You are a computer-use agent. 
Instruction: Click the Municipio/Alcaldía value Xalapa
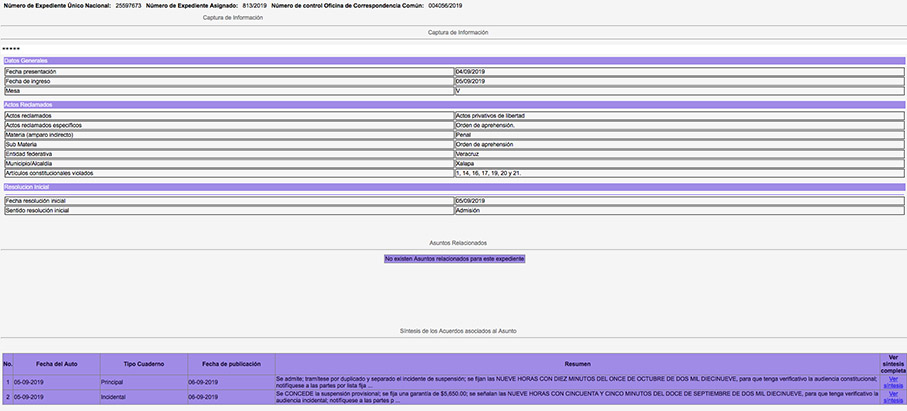point(465,163)
